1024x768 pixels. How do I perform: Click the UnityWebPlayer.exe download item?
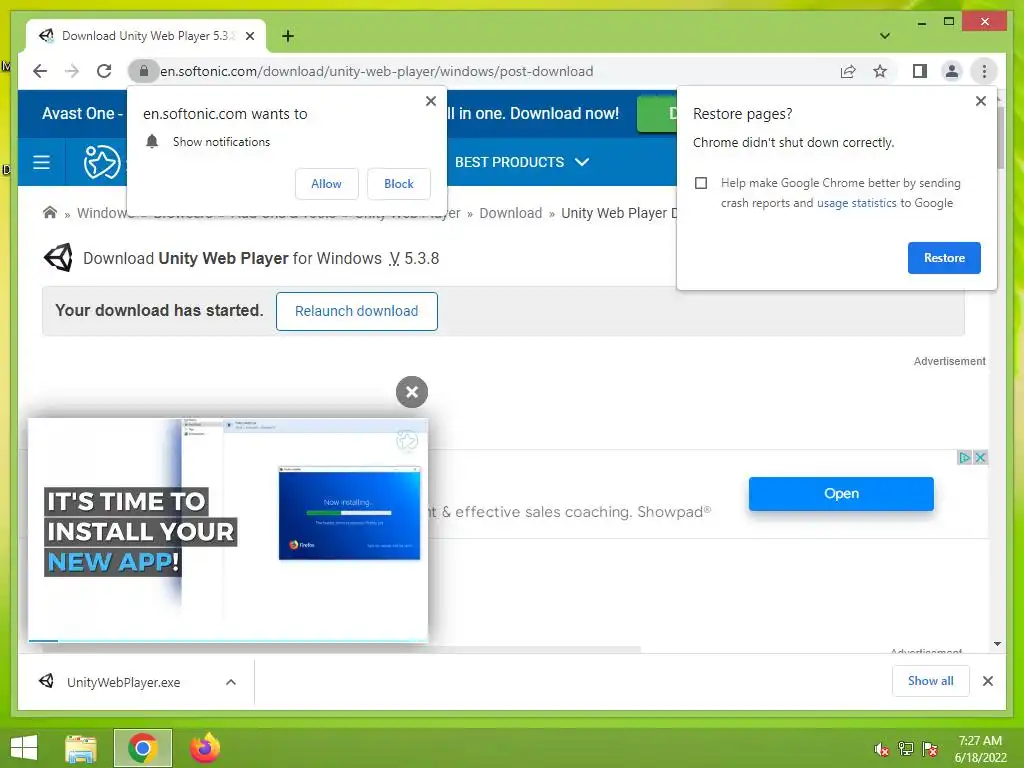[x=123, y=682]
